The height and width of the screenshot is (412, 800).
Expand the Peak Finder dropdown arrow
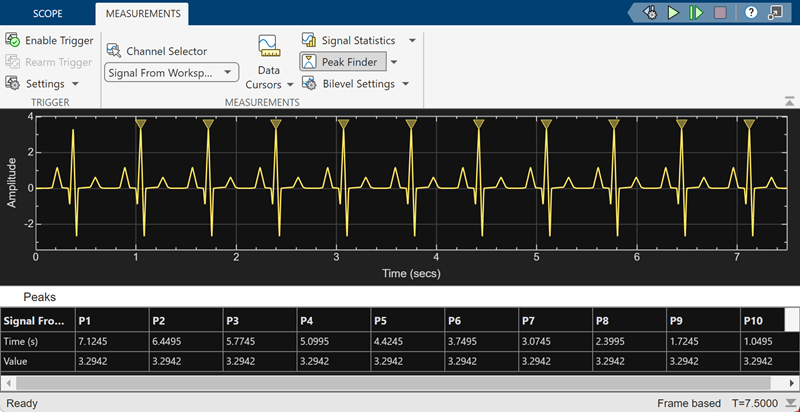[x=394, y=62]
